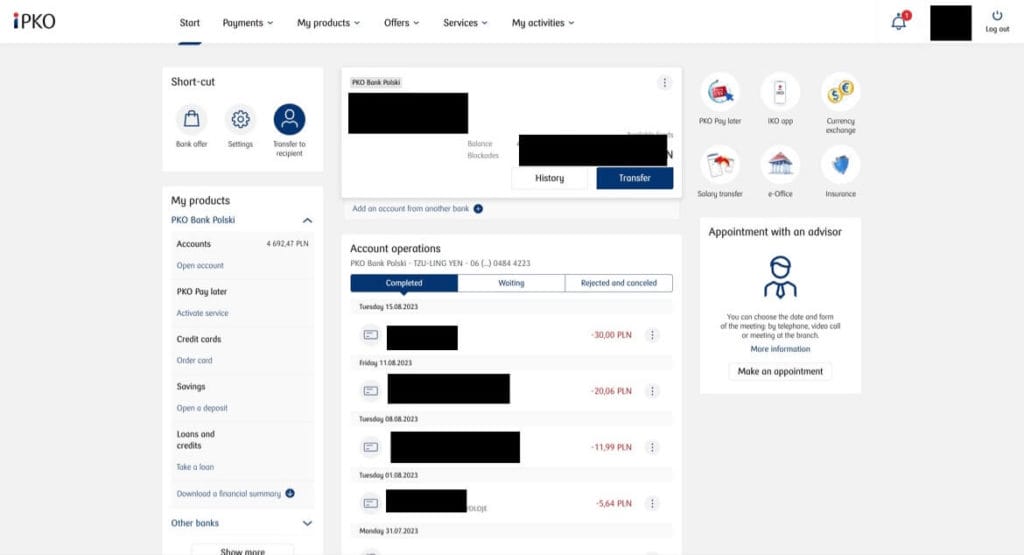Collapse the PKO Bank Polski section
This screenshot has height=555, width=1024.
click(x=307, y=221)
